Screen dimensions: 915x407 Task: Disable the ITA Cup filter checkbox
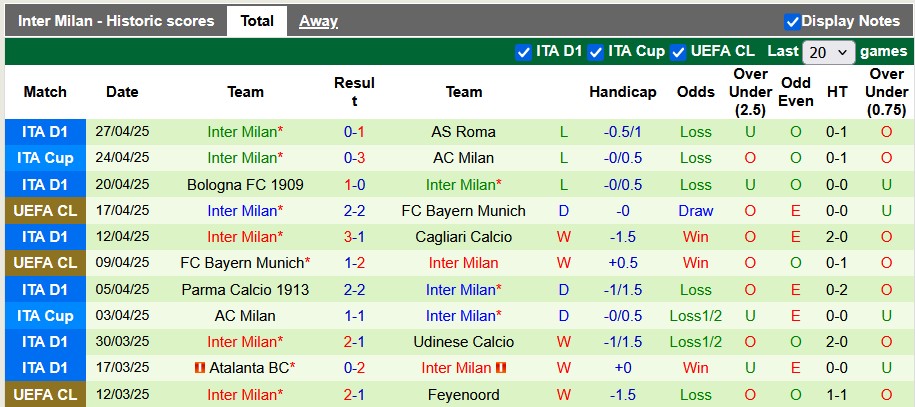[595, 51]
